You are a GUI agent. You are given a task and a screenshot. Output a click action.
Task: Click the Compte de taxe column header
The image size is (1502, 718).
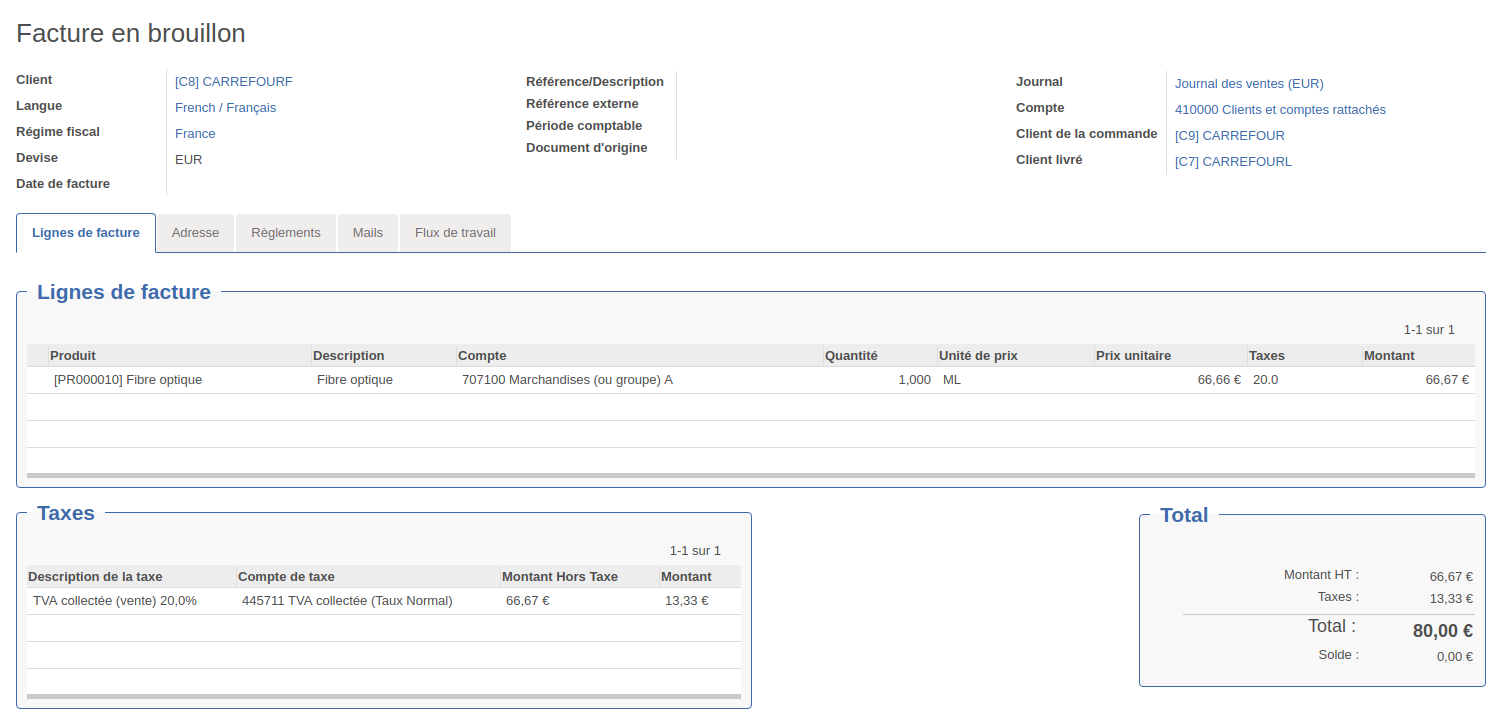[286, 577]
